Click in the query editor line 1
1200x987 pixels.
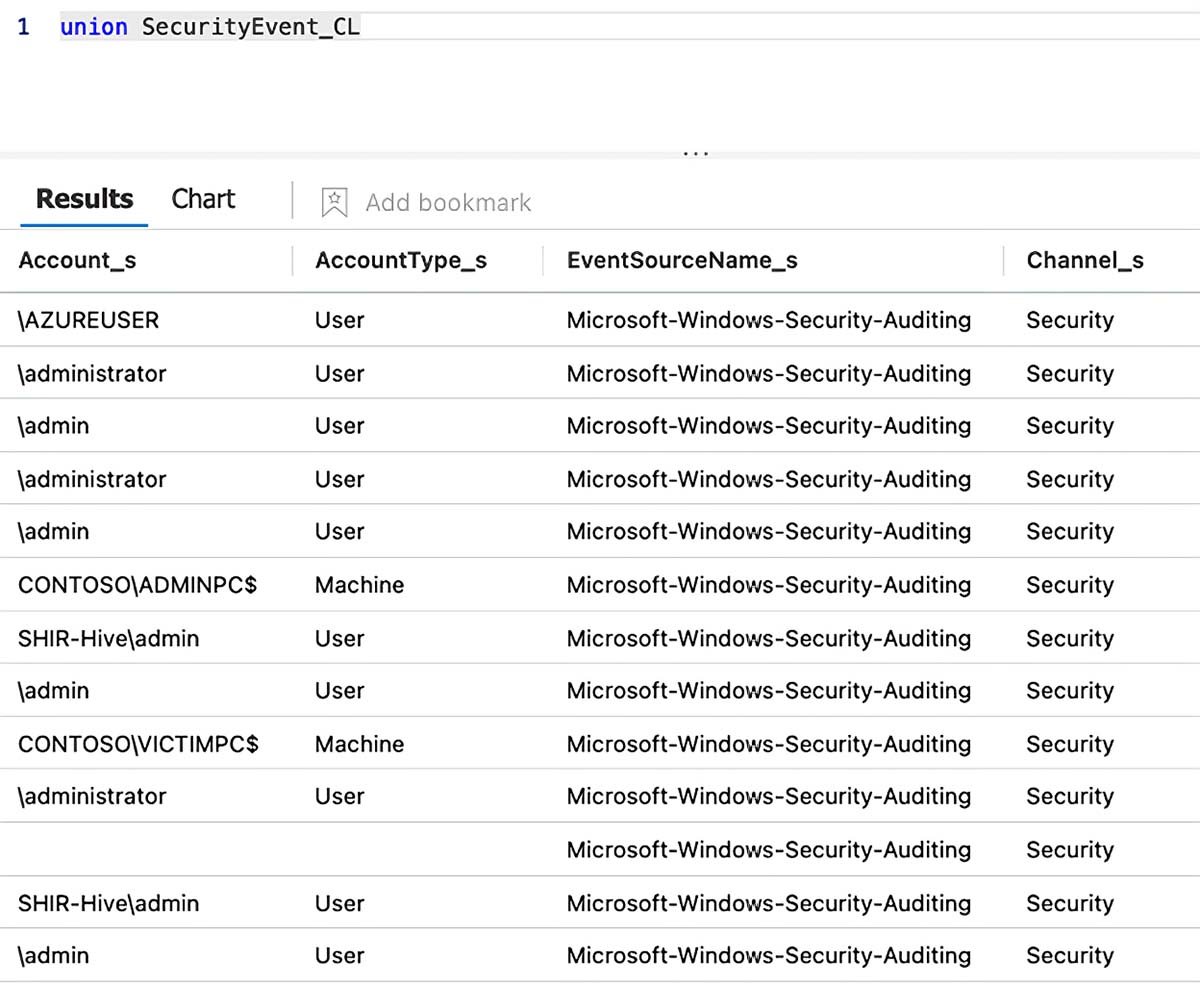coord(600,27)
